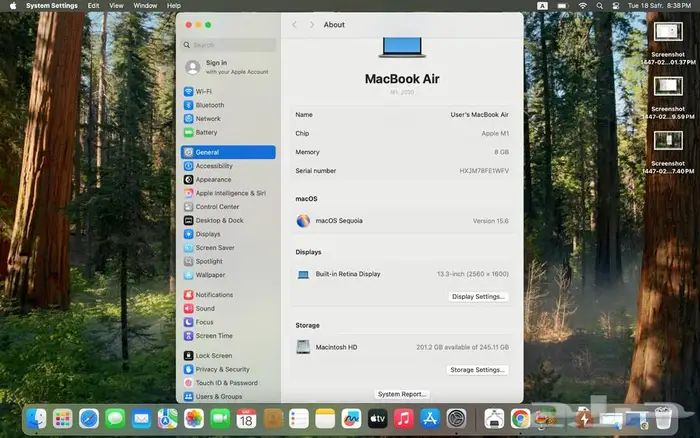Screen dimensions: 700x438
Task: Open Storage Settings button
Action: [477, 370]
